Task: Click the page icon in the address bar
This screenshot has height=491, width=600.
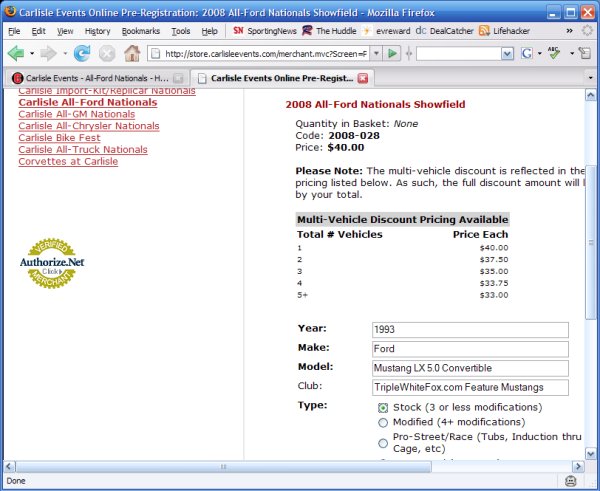Action: pyautogui.click(x=156, y=54)
